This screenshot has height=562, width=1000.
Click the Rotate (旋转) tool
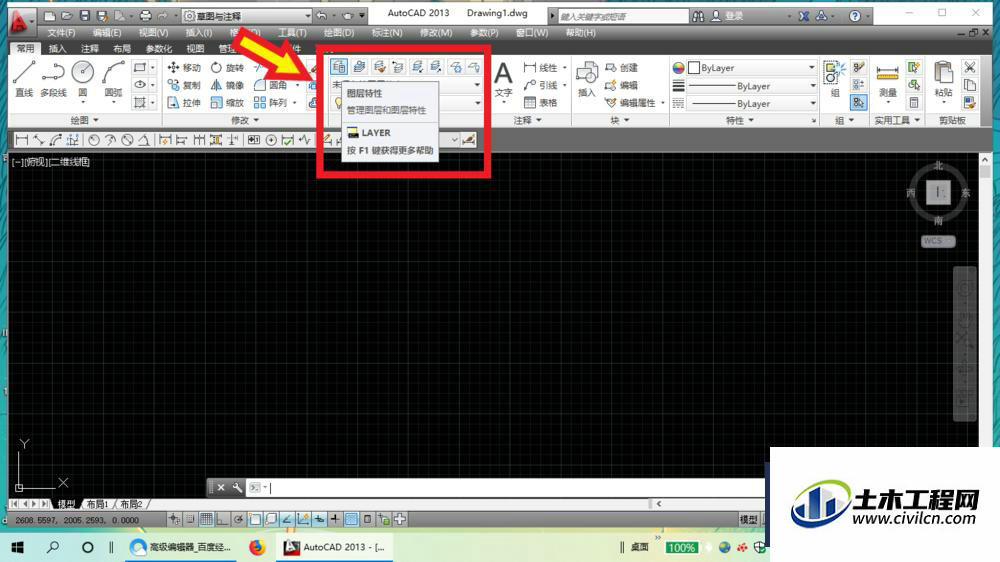[x=227, y=67]
